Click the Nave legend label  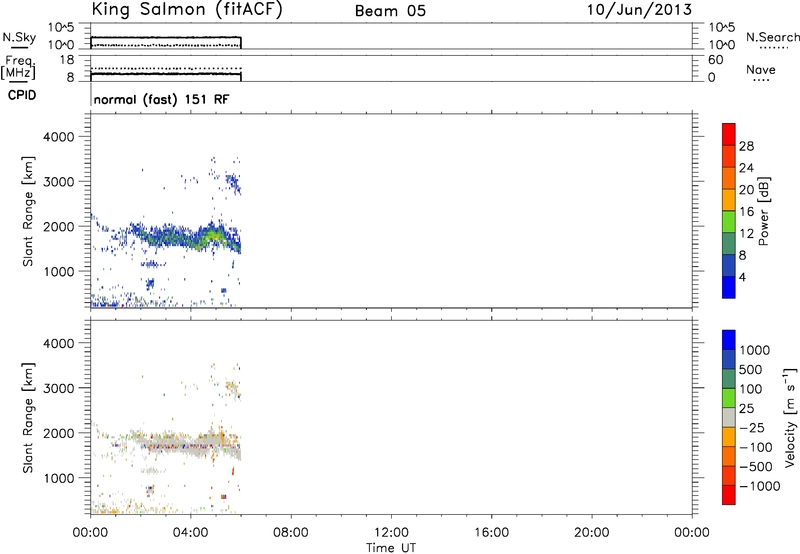[x=761, y=70]
